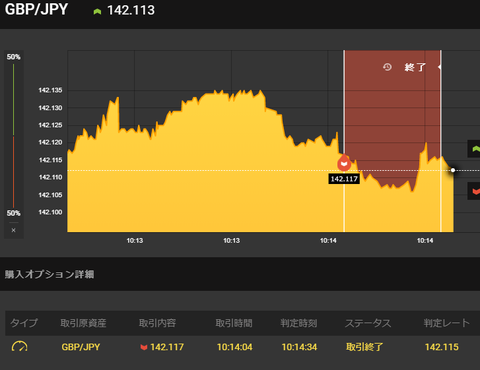The width and height of the screenshot is (480, 370).
Task: Click the 取引内容 column header
Action: (157, 323)
